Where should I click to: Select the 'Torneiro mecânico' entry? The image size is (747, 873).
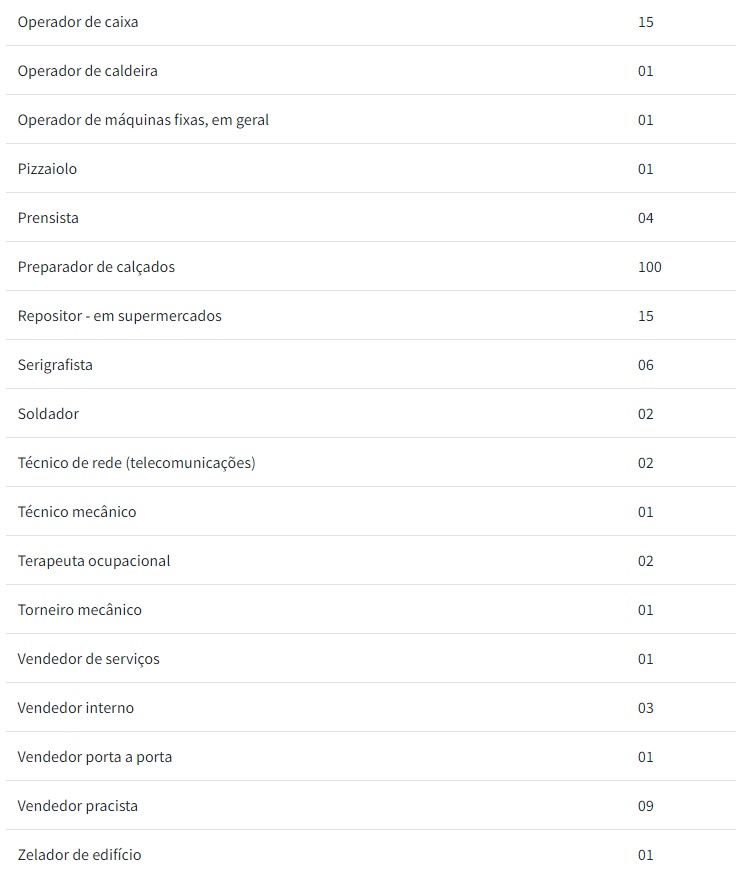coord(80,610)
